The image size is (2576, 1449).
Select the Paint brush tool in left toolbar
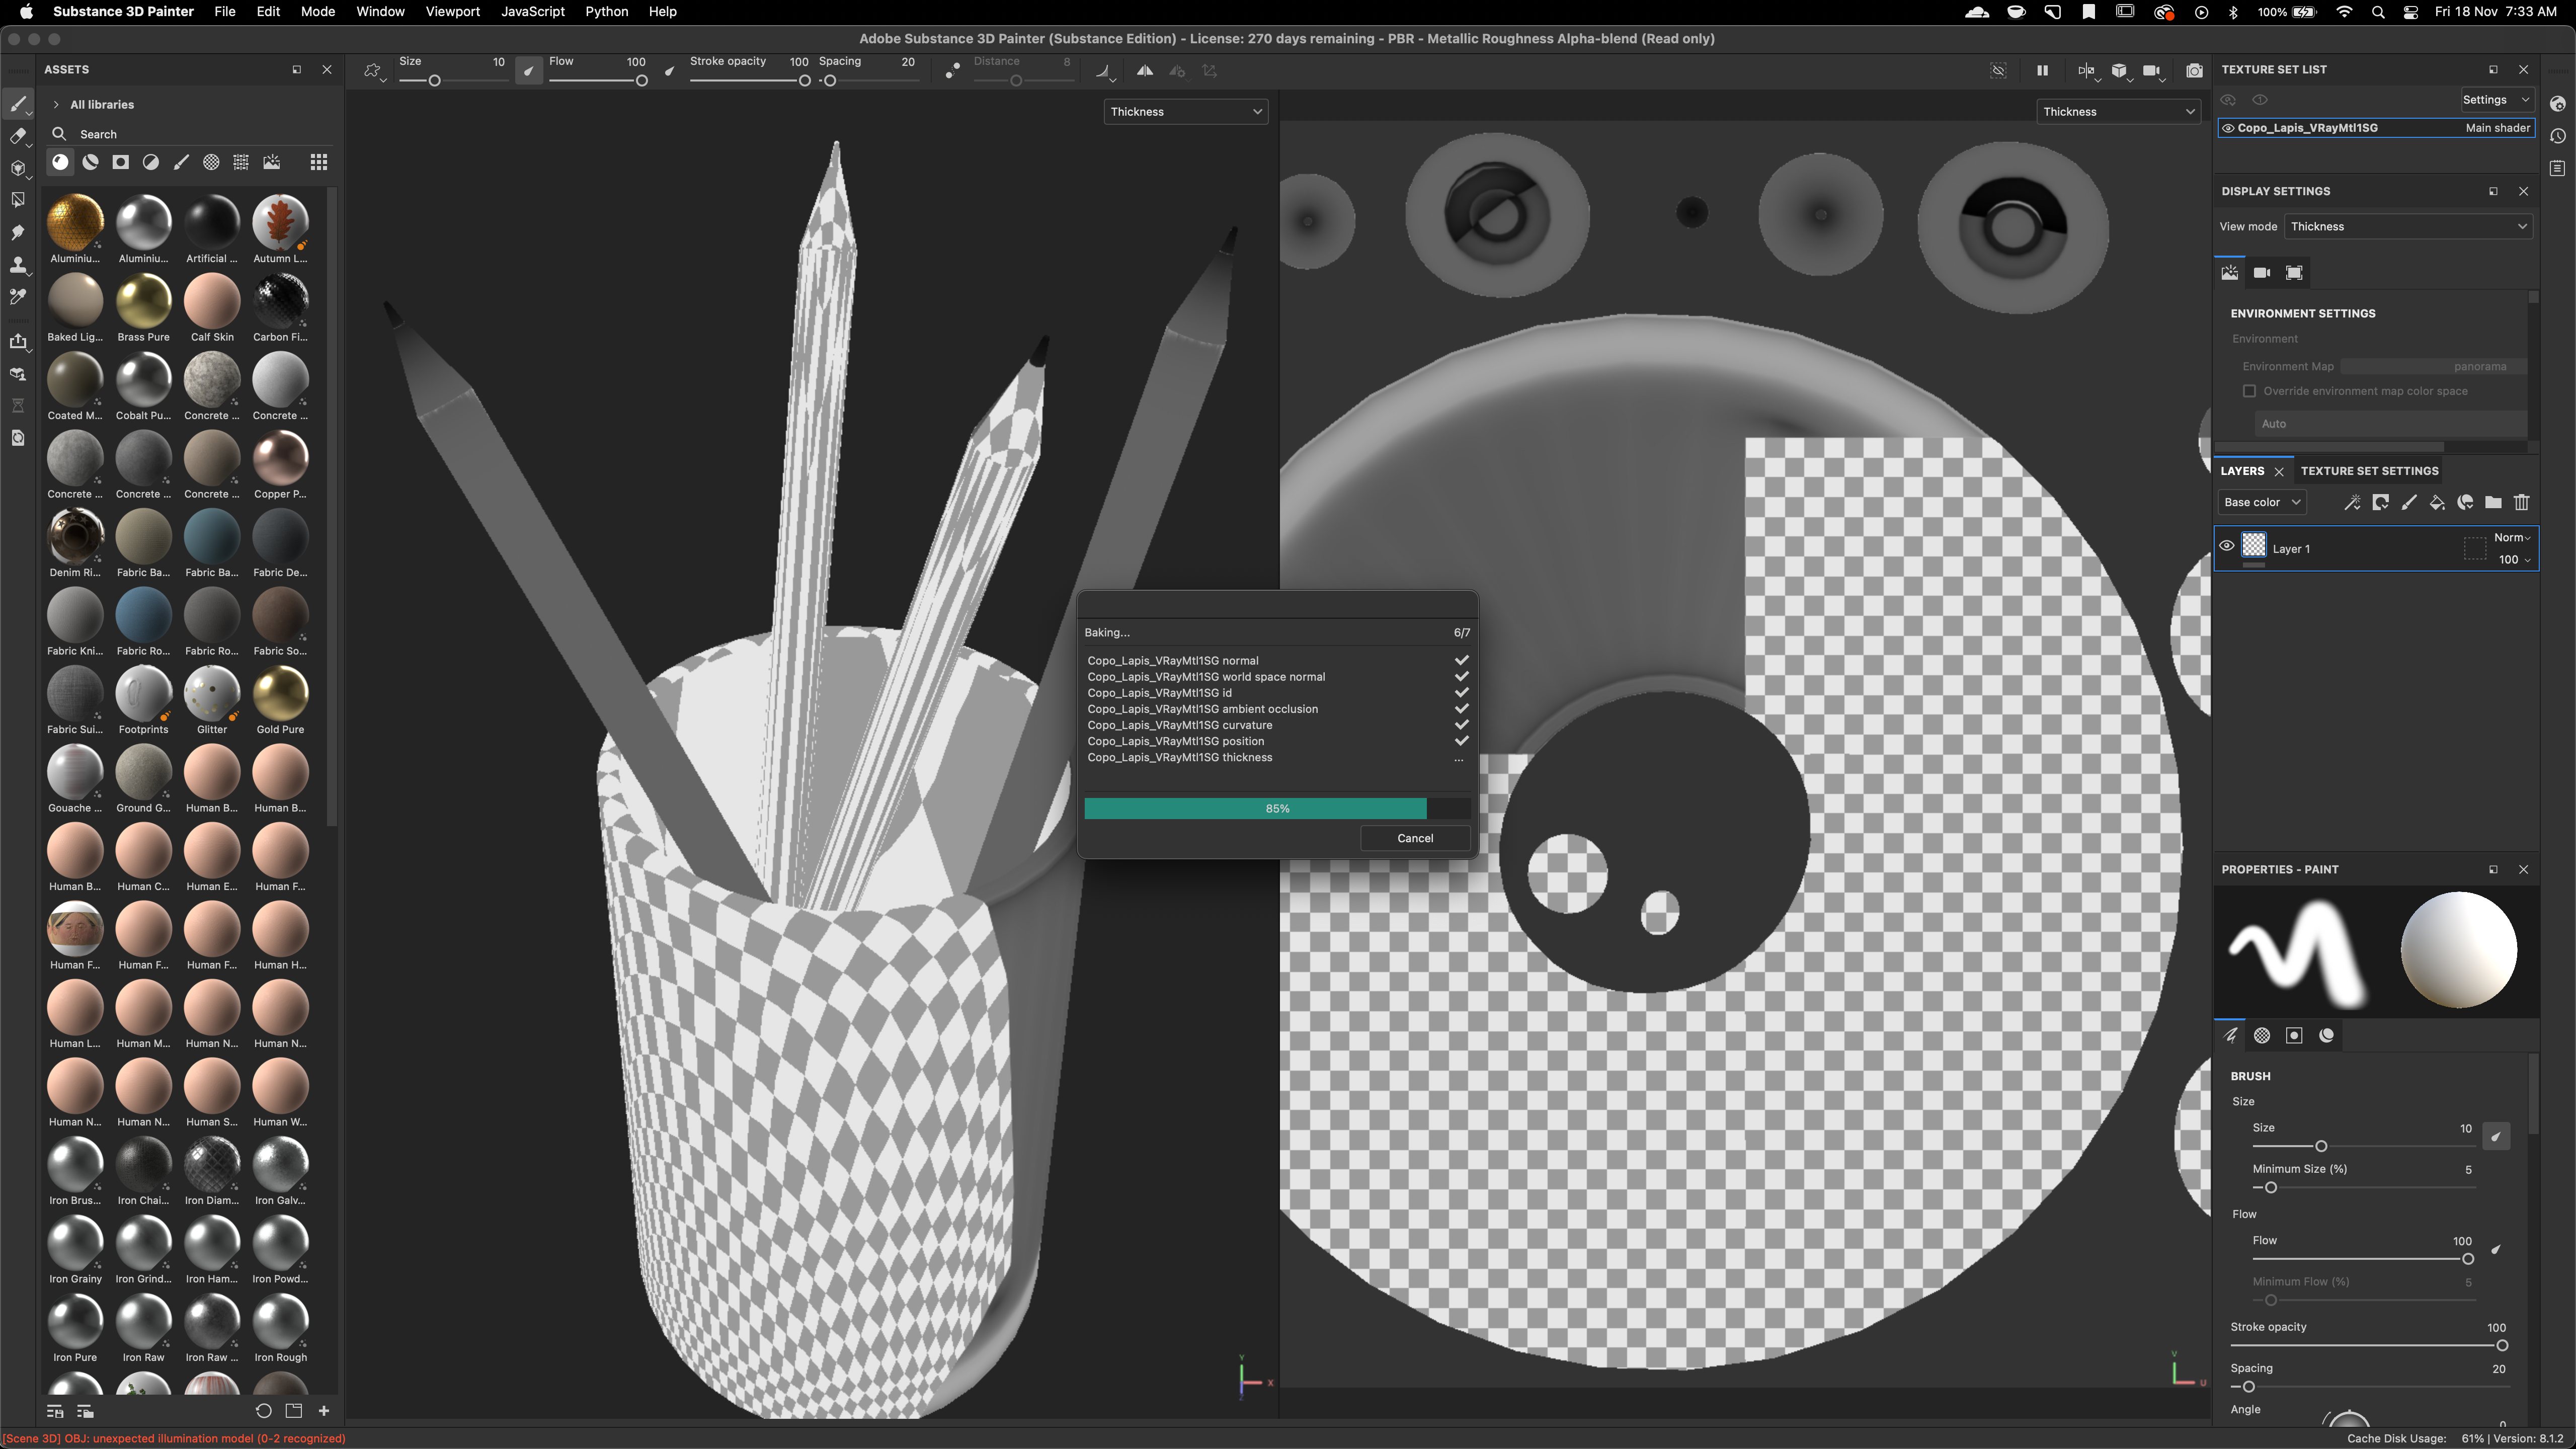18,104
